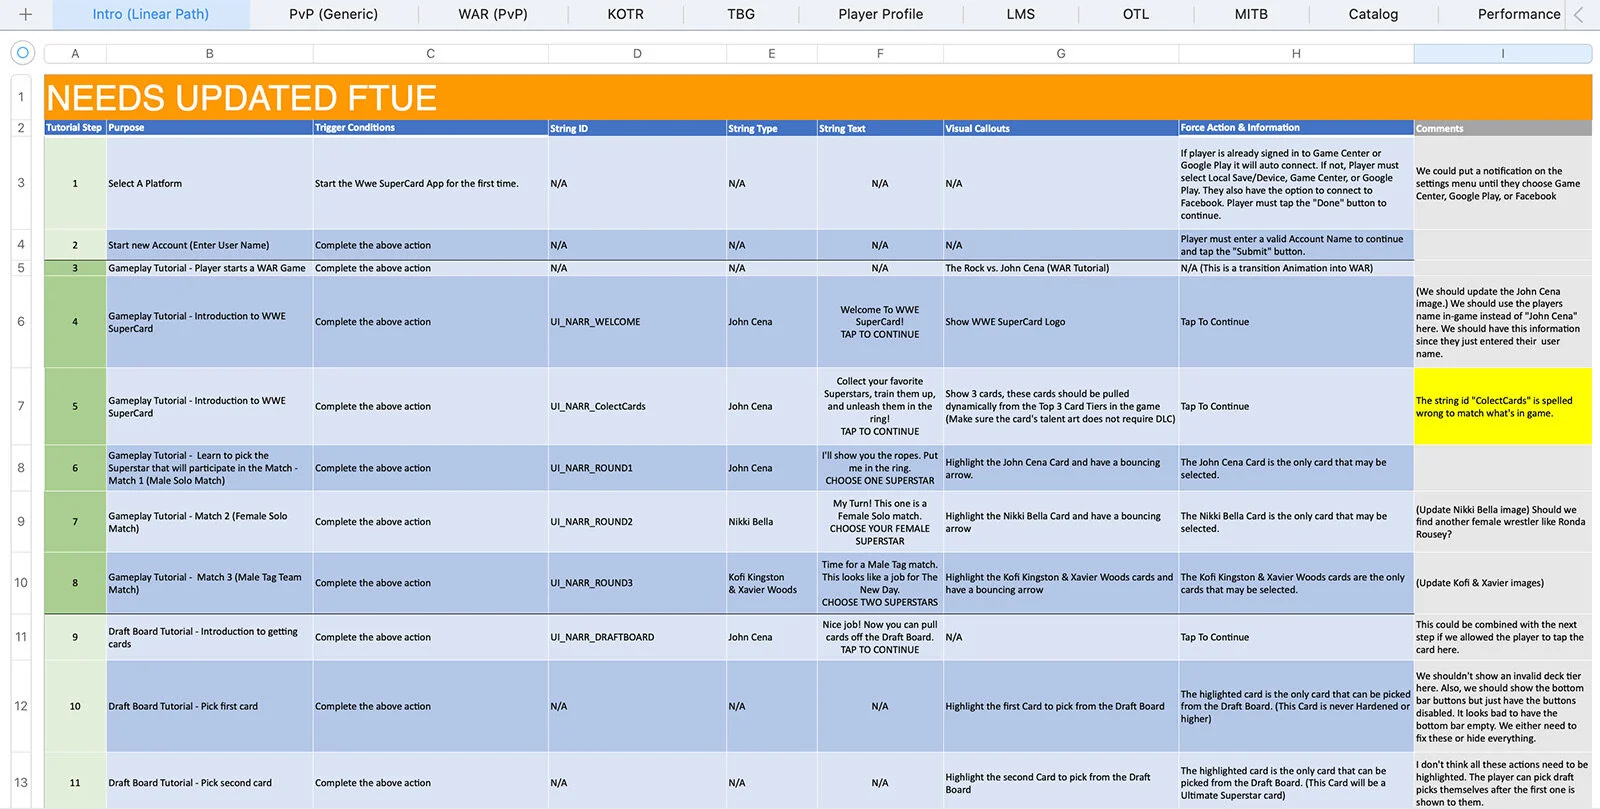Select 'Start new Account (Enter User Name)' cell
Image resolution: width=1600 pixels, height=809 pixels.
tap(209, 245)
